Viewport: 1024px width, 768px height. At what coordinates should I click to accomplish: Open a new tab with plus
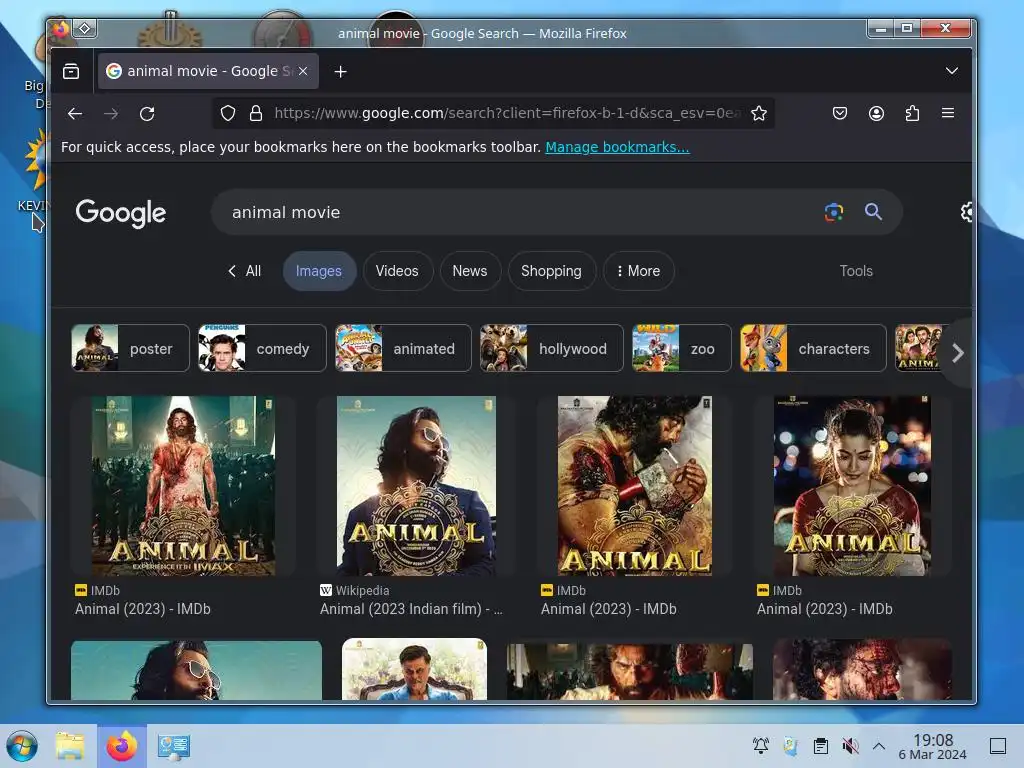click(340, 71)
